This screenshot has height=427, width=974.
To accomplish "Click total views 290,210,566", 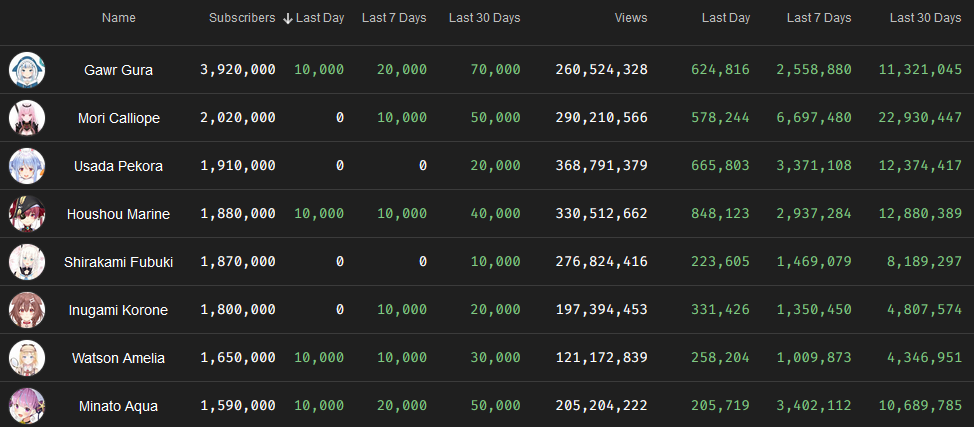I will pos(601,117).
